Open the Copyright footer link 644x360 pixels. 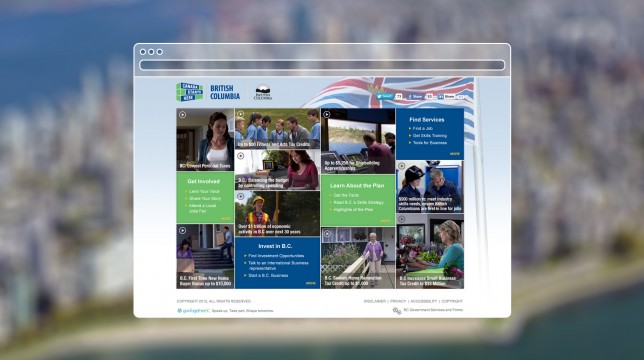point(452,301)
